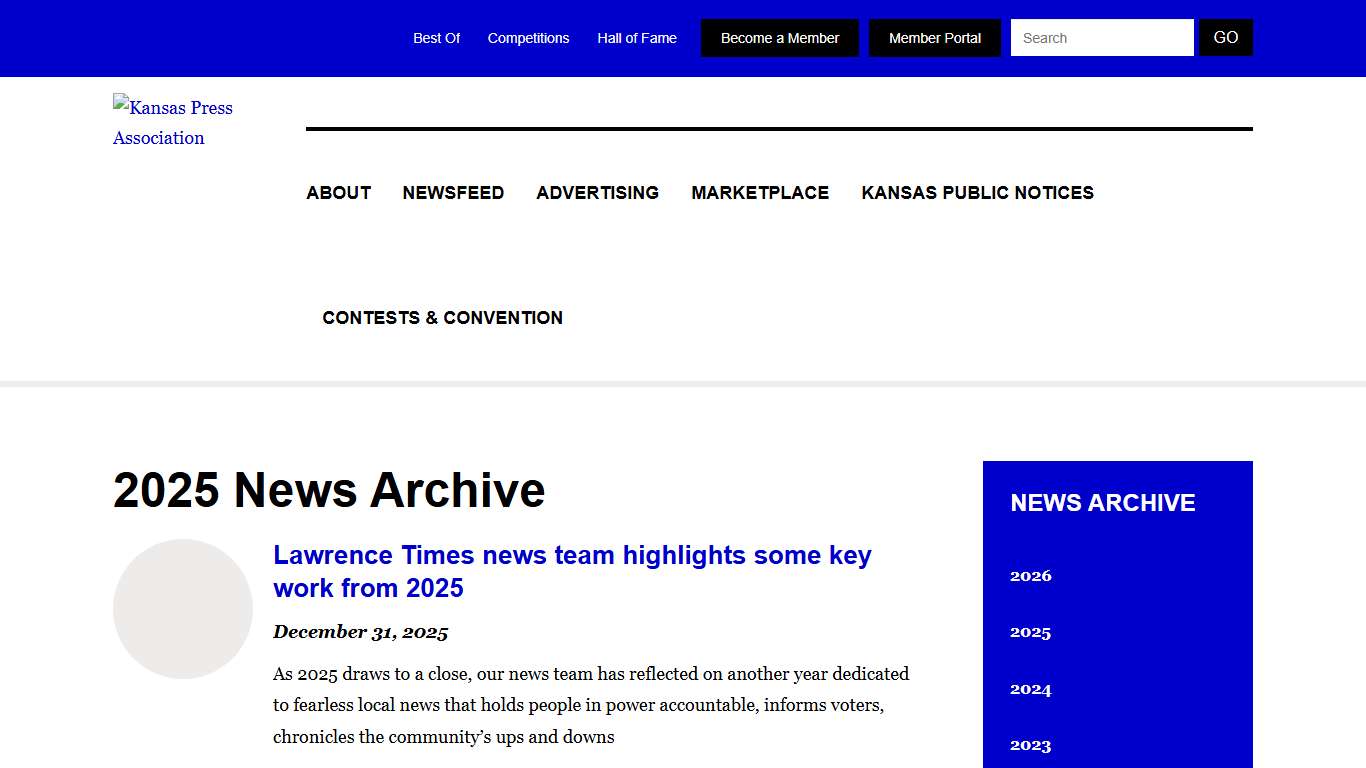Open the 2024 archive listing
Viewport: 1366px width, 768px height.
[x=1030, y=688]
